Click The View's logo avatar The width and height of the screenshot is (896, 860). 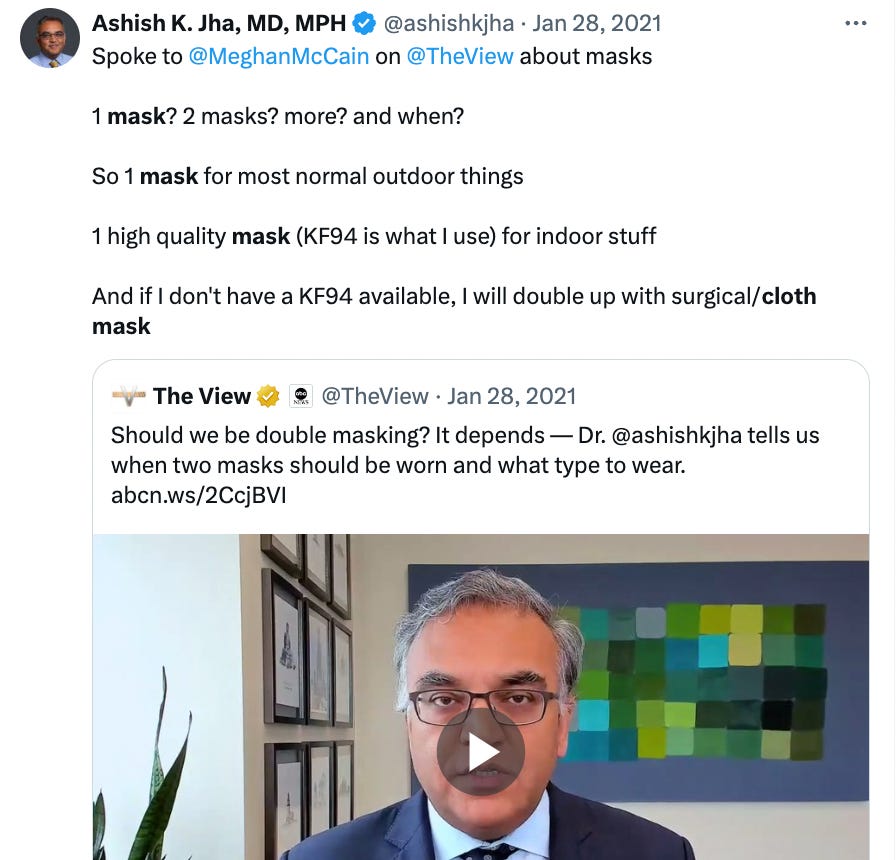tap(129, 396)
